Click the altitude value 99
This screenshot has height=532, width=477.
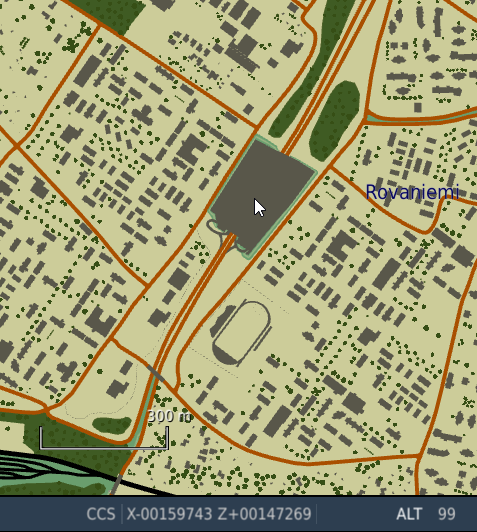pyautogui.click(x=446, y=514)
